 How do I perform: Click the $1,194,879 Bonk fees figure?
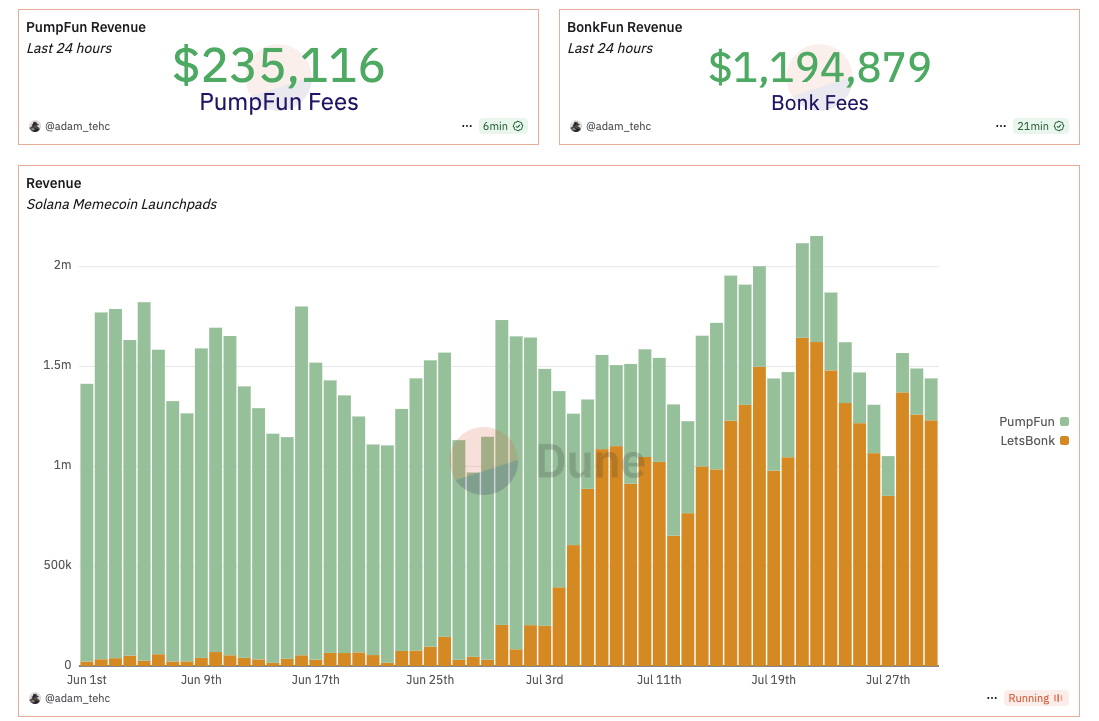[x=820, y=68]
